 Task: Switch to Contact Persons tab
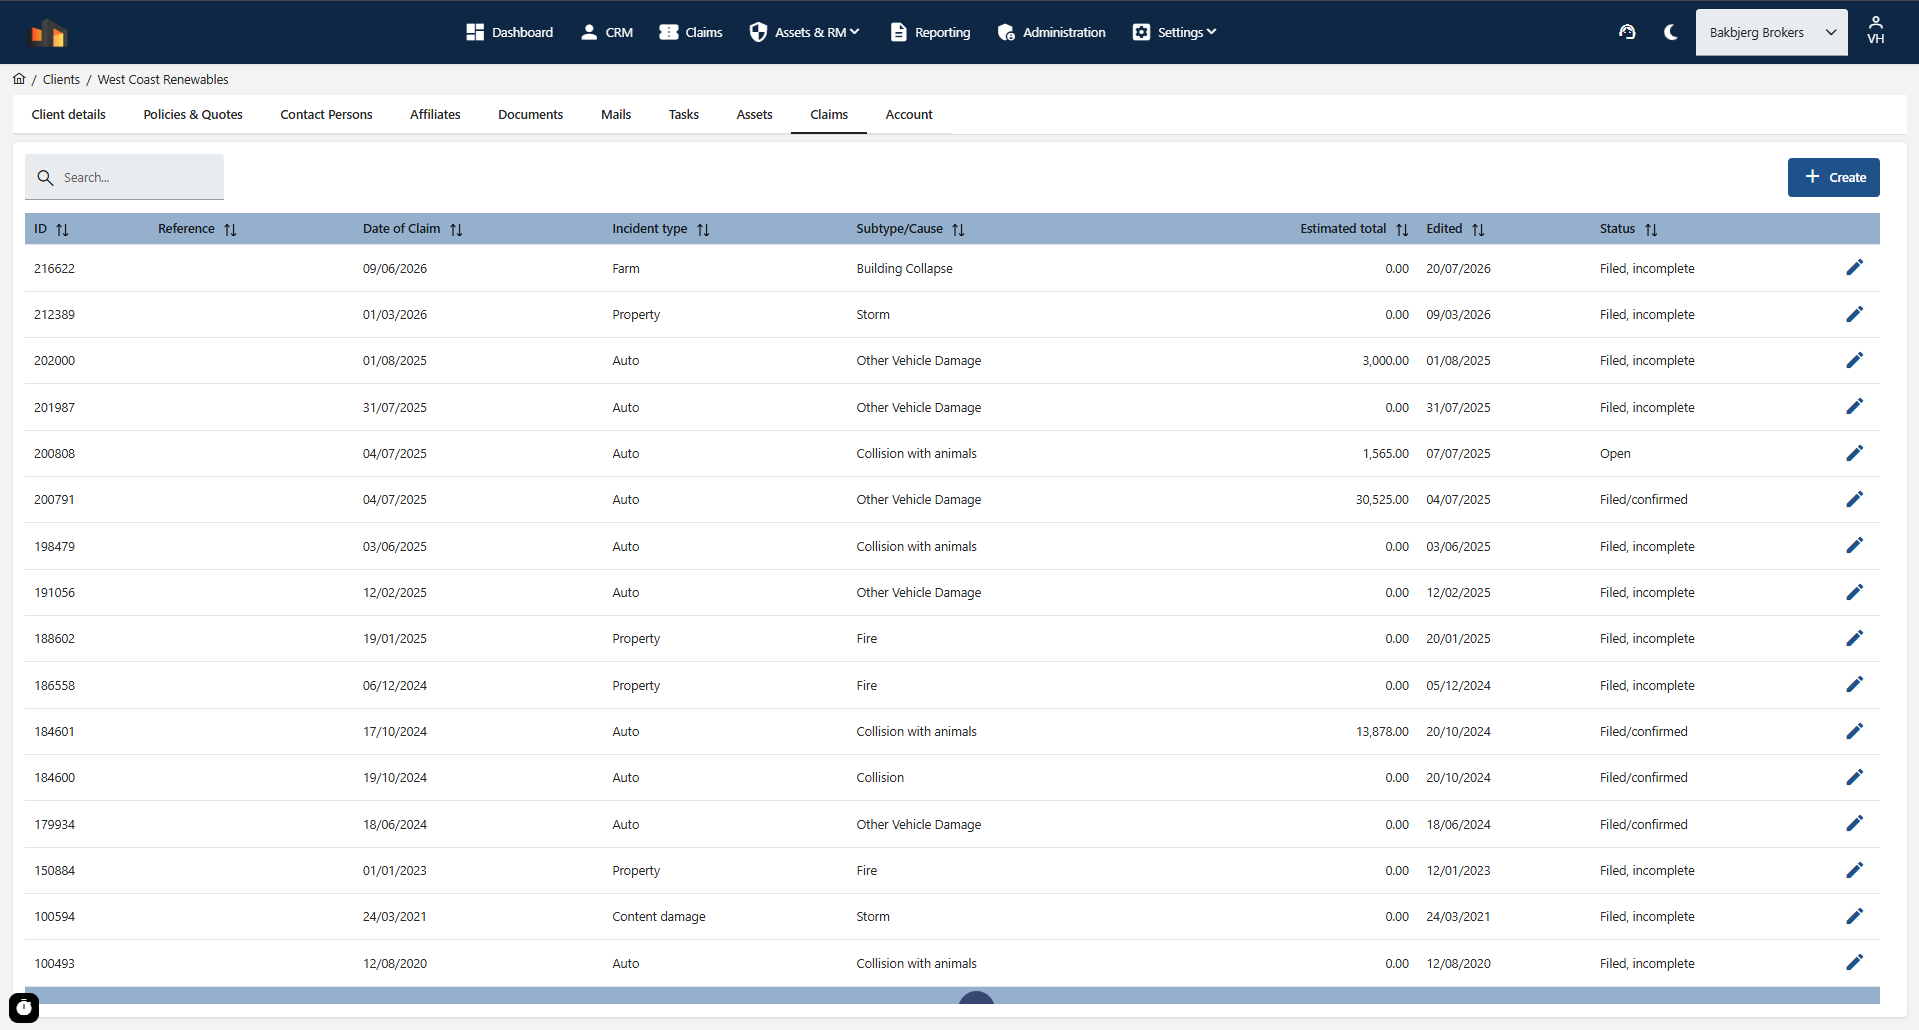click(x=326, y=114)
